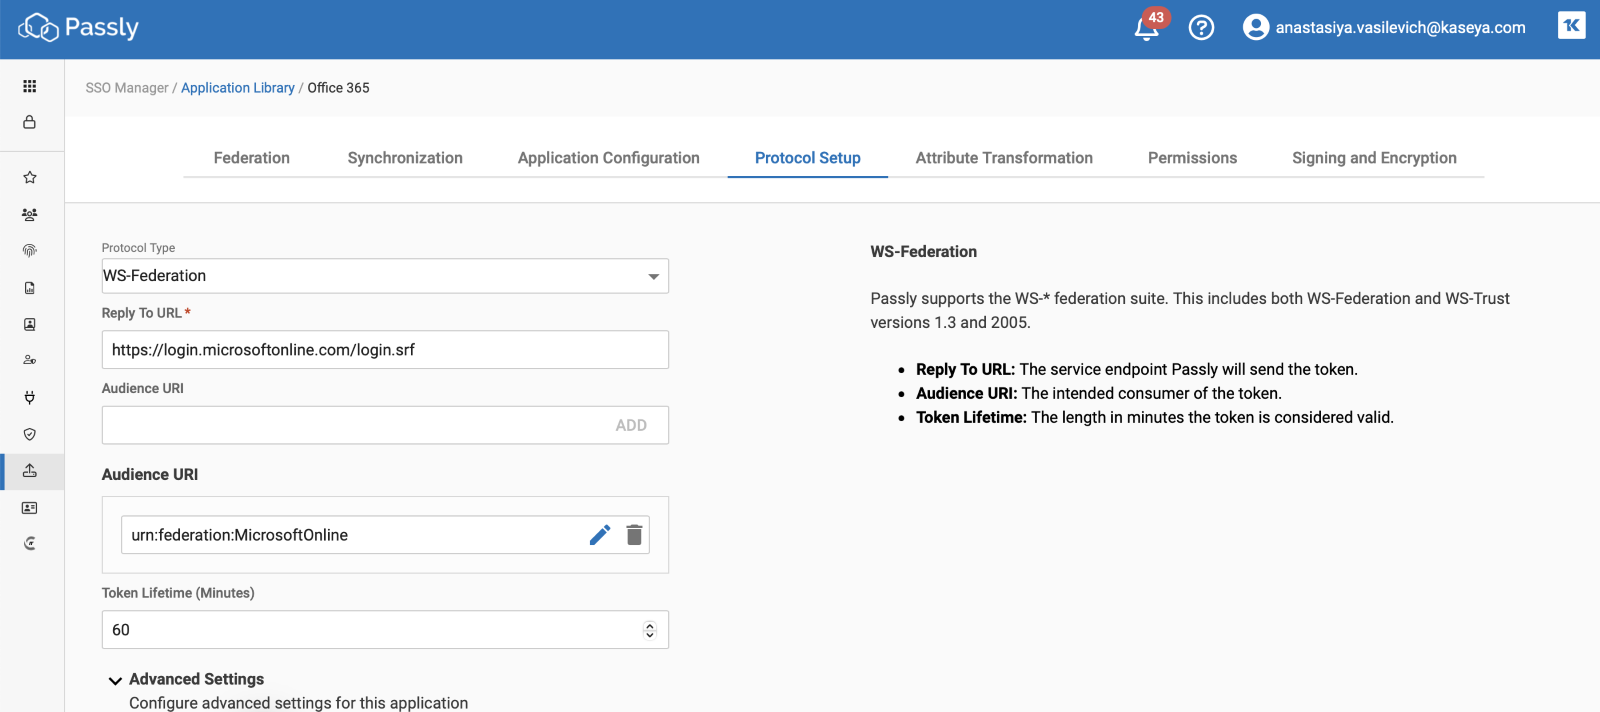Screen dimensions: 1600x712
Task: Click the Passly logo
Action: (x=79, y=28)
